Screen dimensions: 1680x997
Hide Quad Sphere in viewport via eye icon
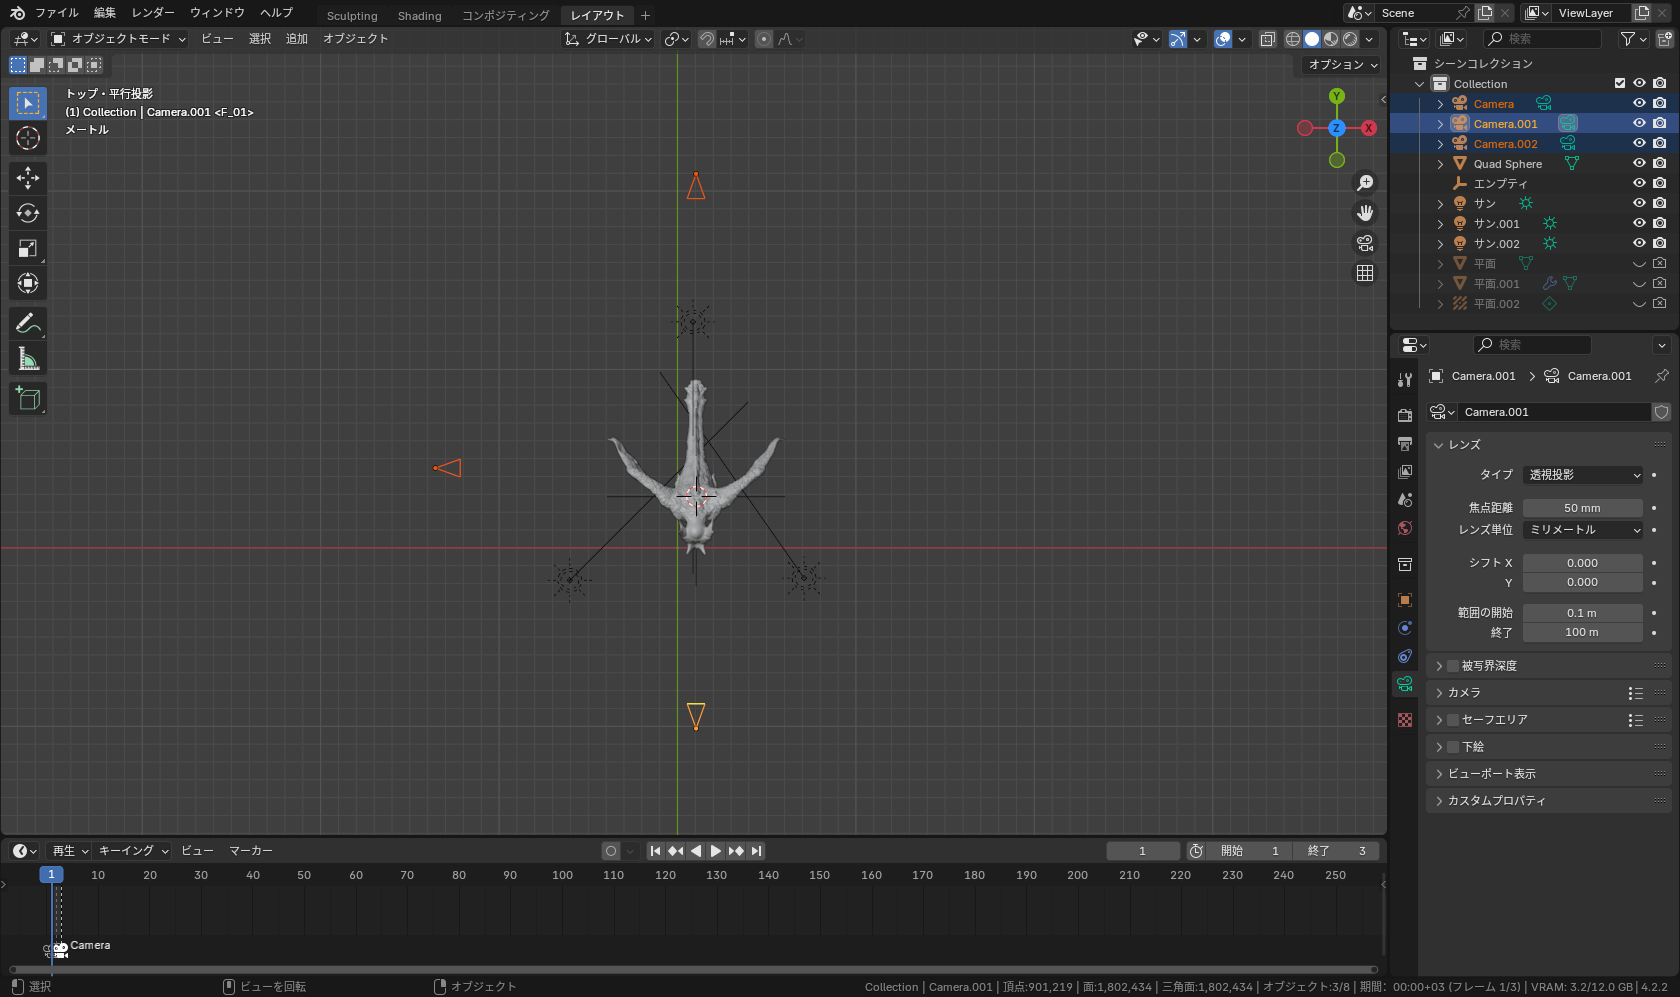pyautogui.click(x=1639, y=163)
